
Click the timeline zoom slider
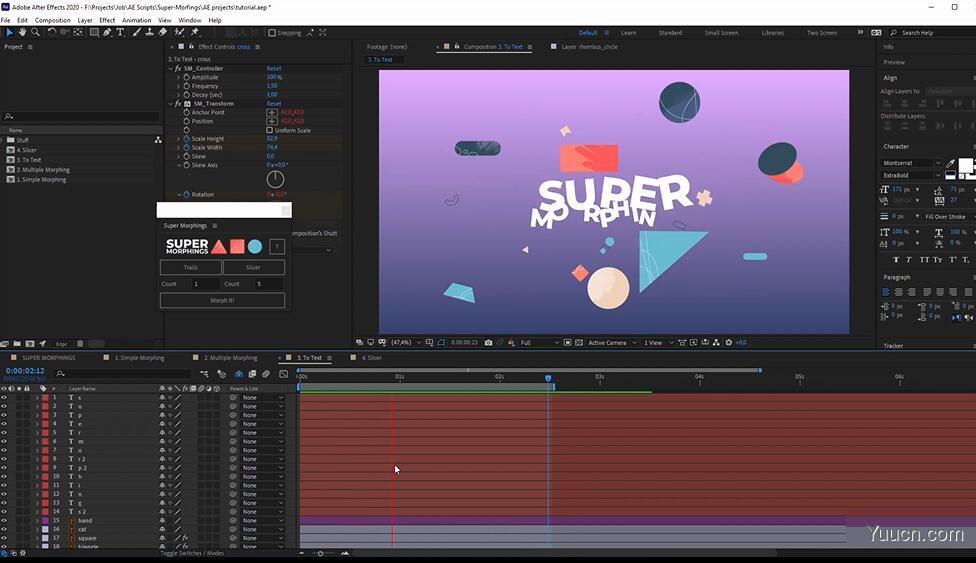point(321,553)
